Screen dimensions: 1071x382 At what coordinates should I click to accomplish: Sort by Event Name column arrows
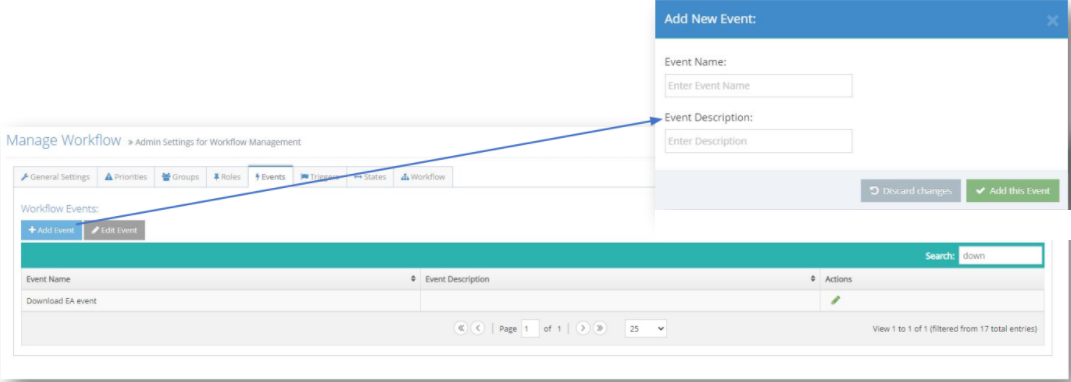click(413, 279)
